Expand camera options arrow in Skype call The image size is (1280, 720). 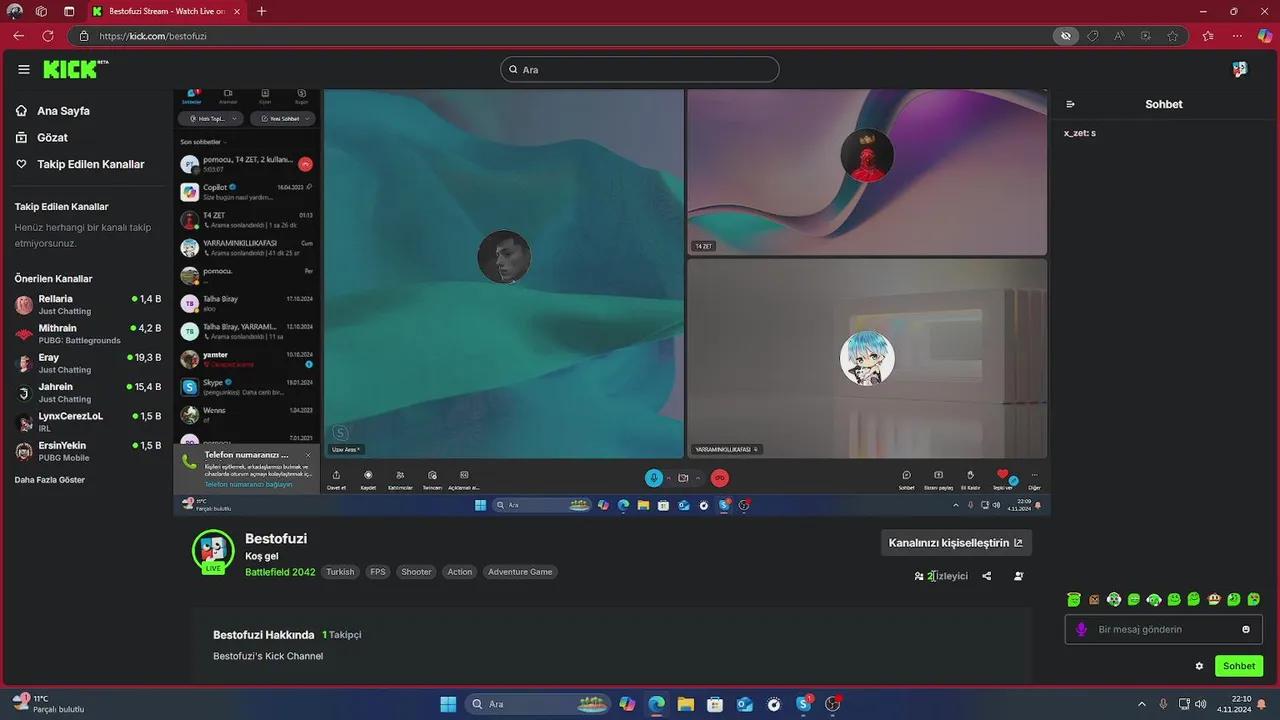coord(698,478)
